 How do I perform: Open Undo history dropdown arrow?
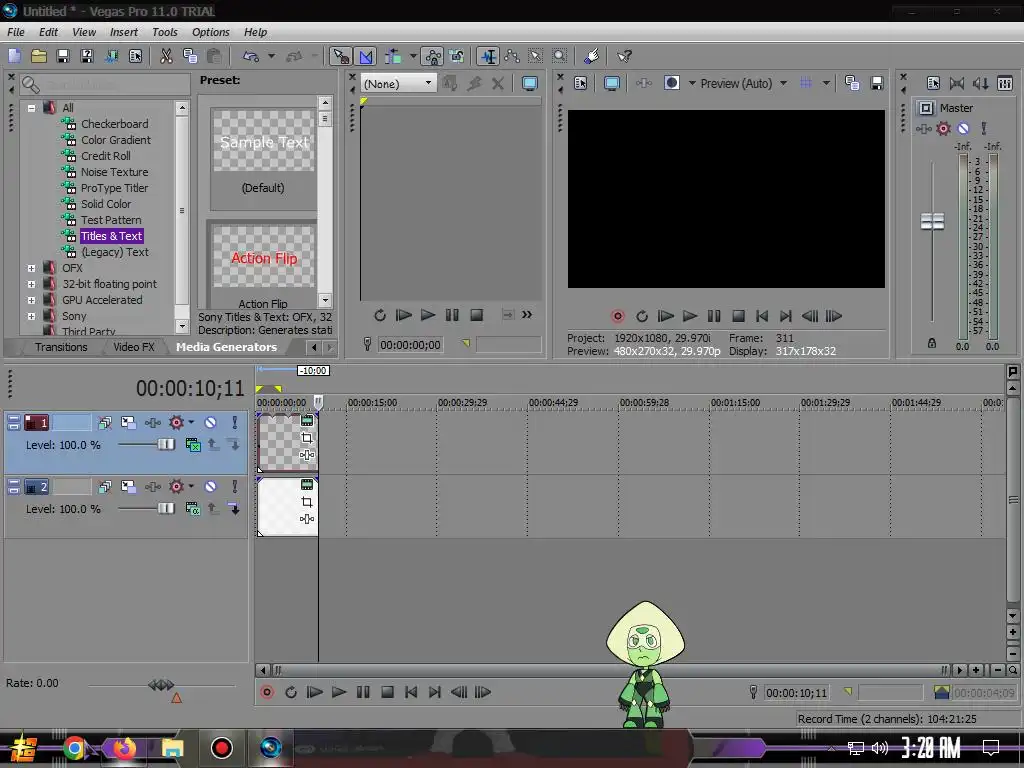[x=271, y=56]
